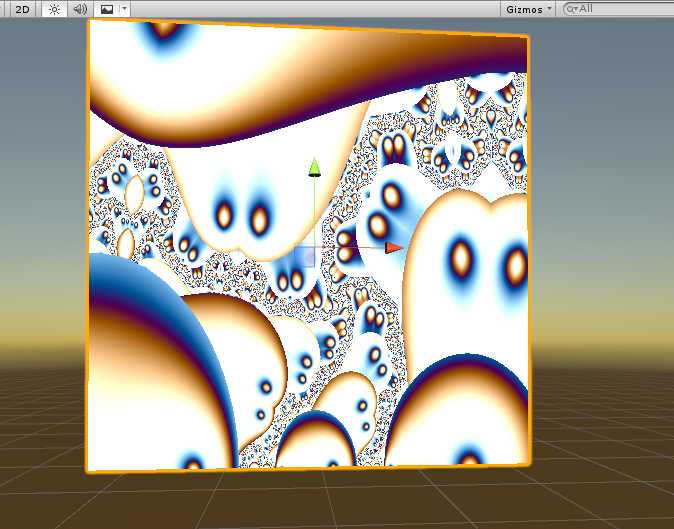Click the large eye pair on quad's right
This screenshot has height=529, width=674.
point(487,262)
